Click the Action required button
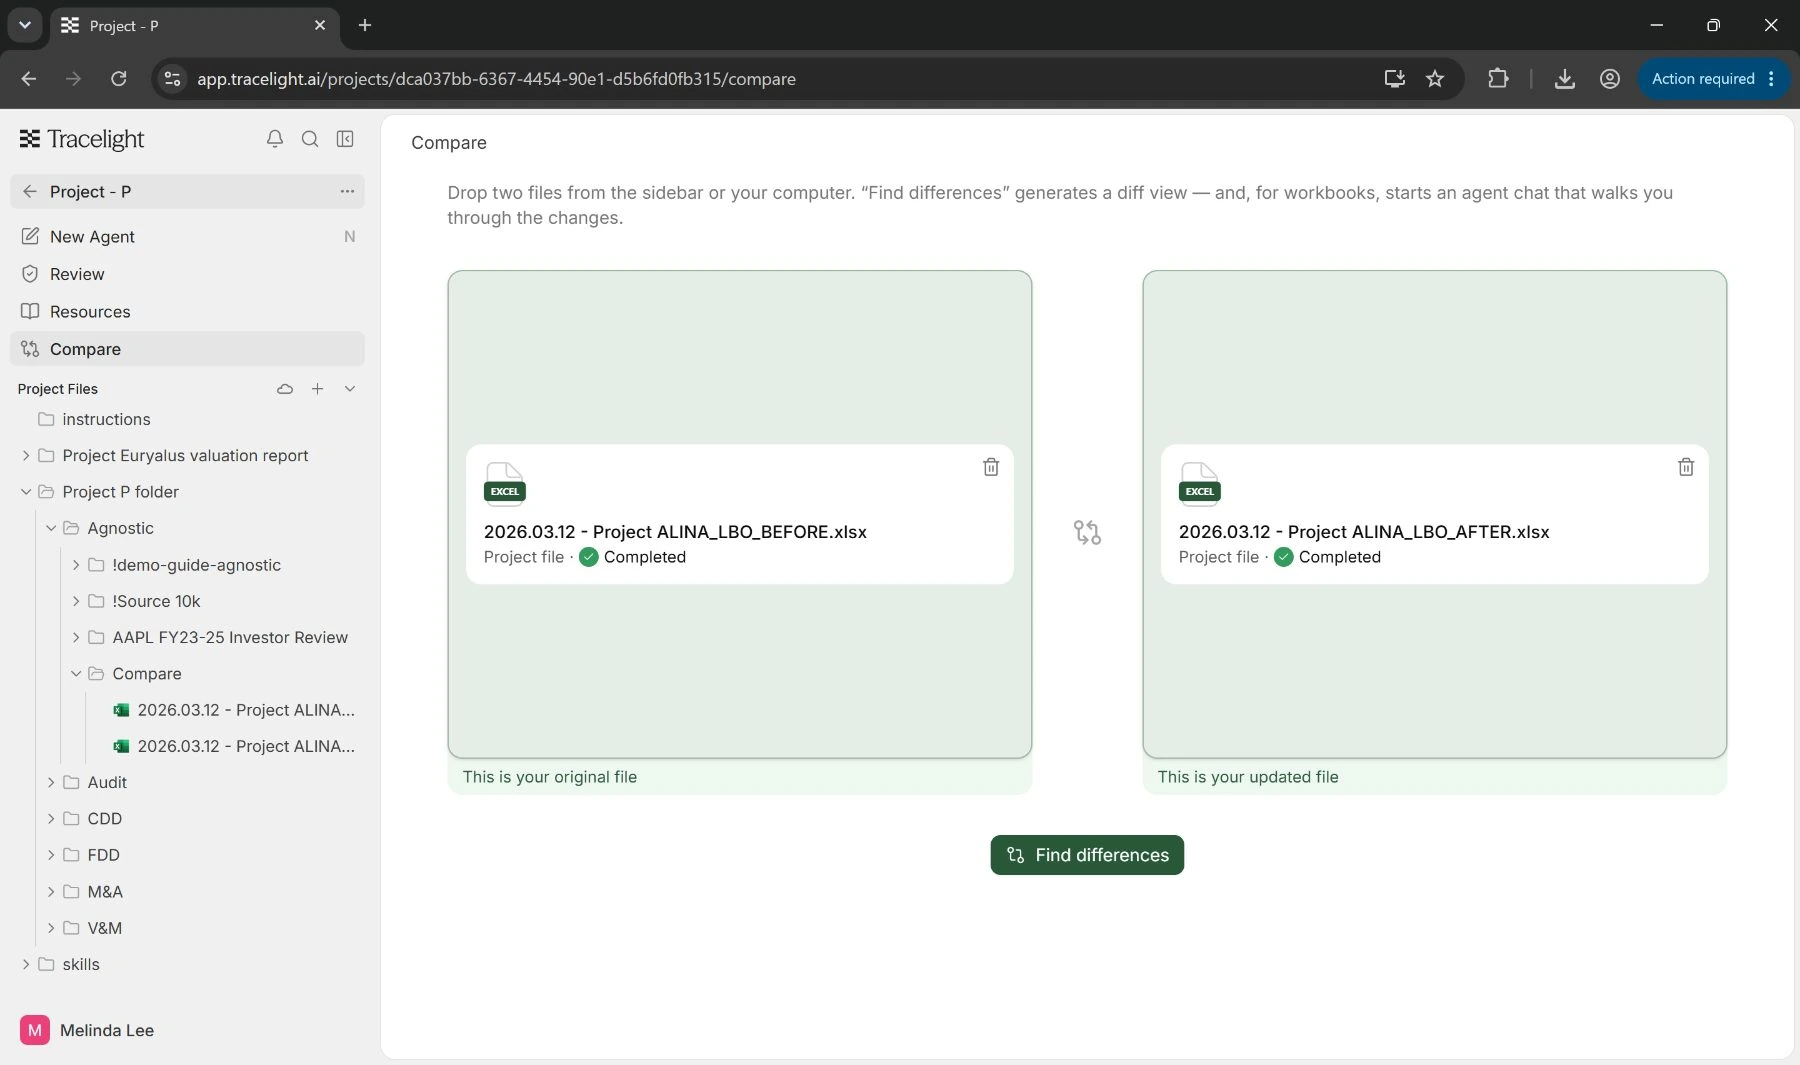 click(x=1713, y=79)
